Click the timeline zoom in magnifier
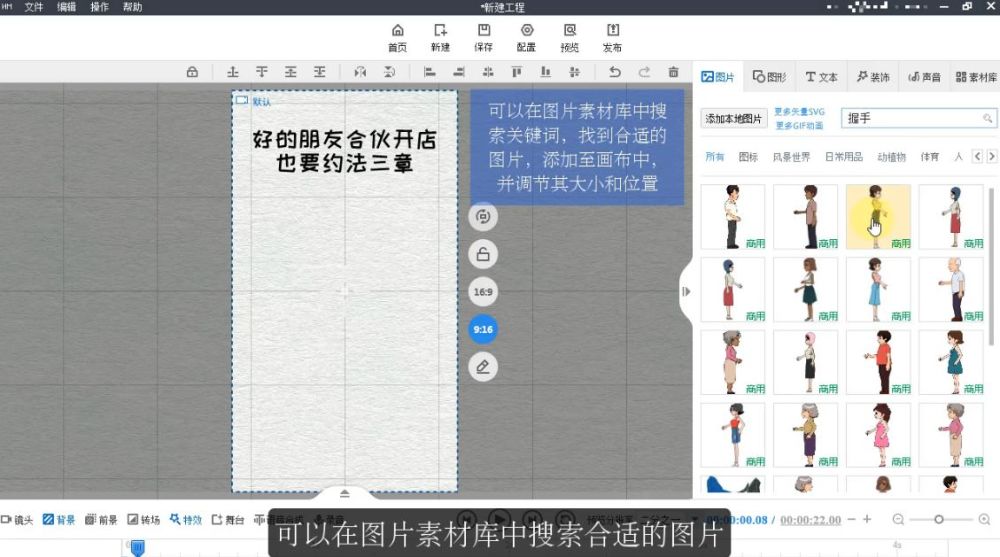The width and height of the screenshot is (1000, 557). click(x=984, y=519)
